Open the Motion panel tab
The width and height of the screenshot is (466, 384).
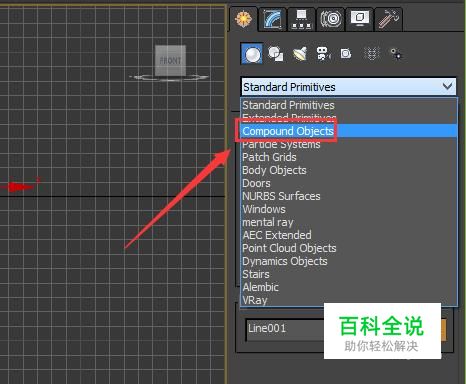(330, 19)
